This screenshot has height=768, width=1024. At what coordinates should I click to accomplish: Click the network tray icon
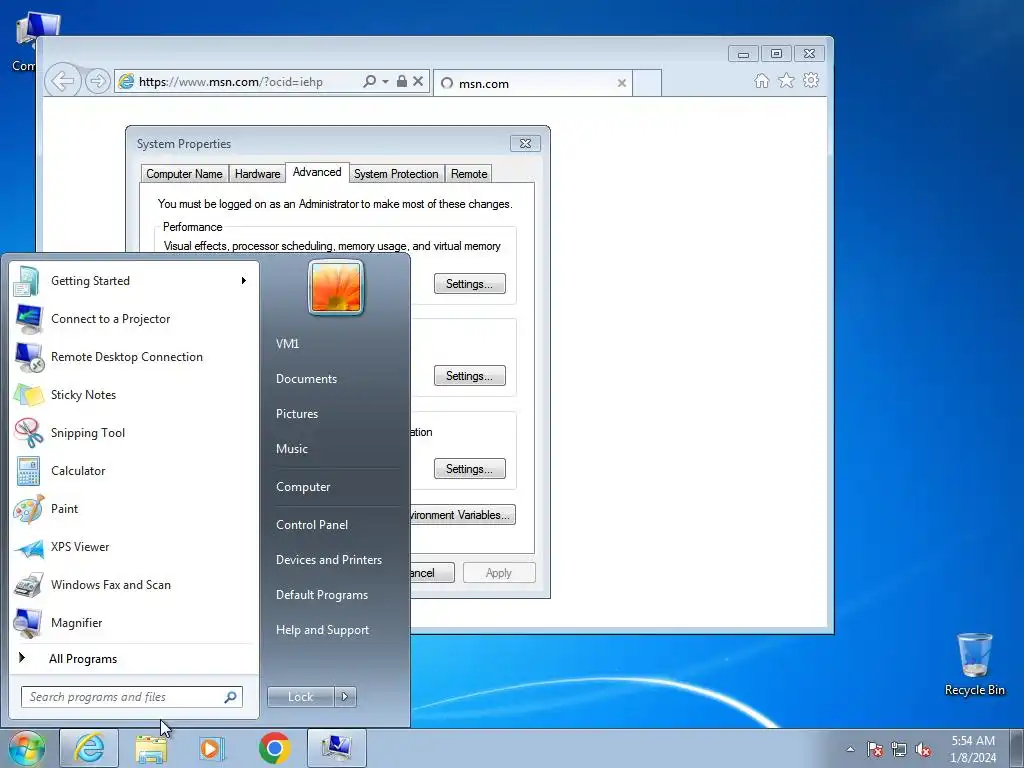tap(899, 749)
